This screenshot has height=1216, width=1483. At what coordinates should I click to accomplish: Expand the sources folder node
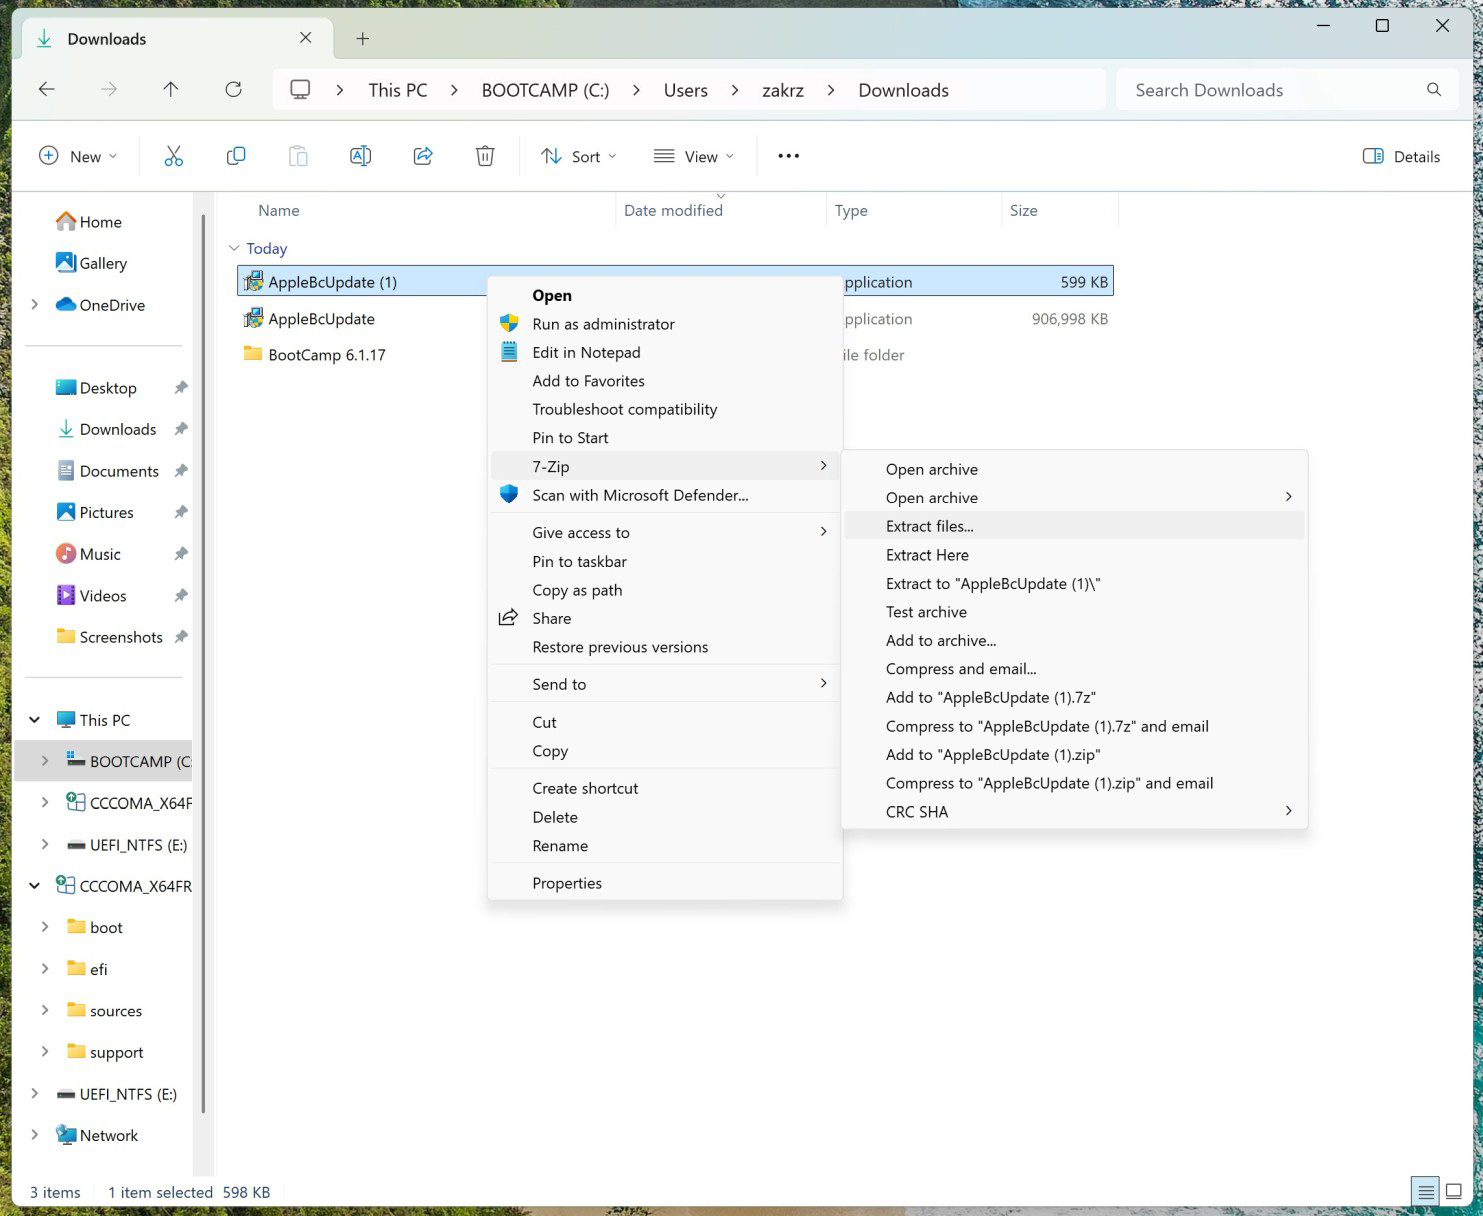(x=45, y=1010)
